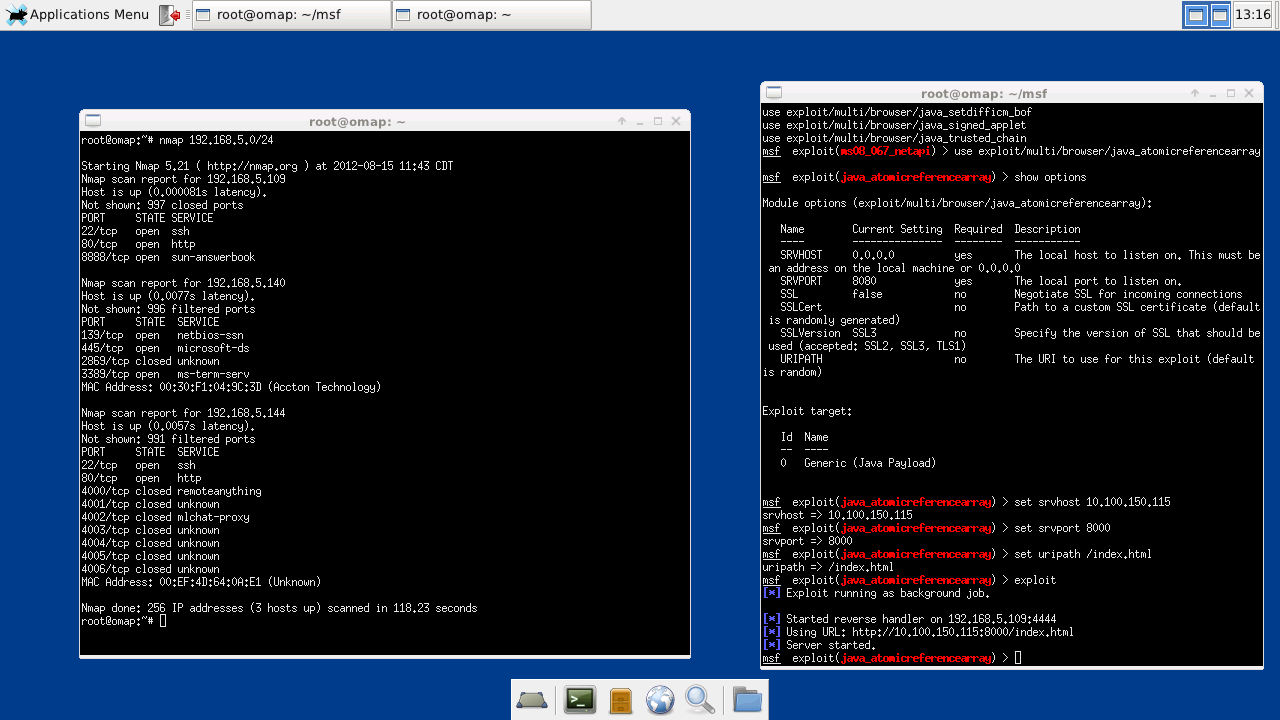Open the Applications Menu
This screenshot has height=720, width=1280.
coord(77,15)
